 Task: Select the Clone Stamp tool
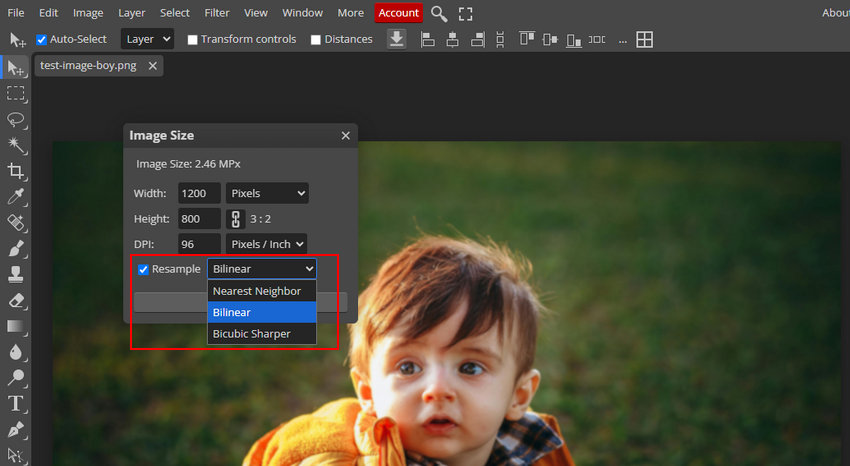tap(16, 274)
